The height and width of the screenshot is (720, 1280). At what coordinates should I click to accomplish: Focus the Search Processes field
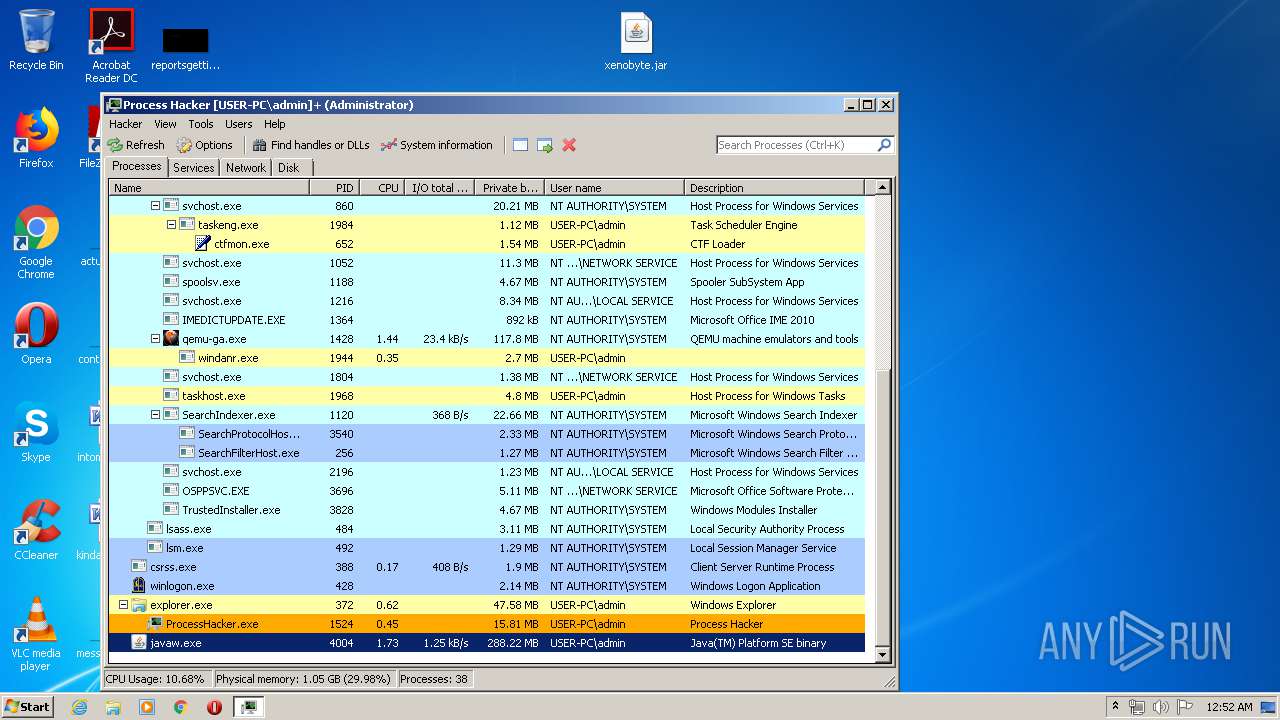pos(796,145)
